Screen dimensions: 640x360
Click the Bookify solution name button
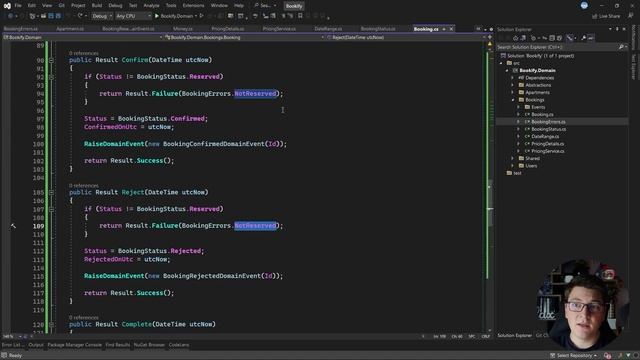[x=294, y=6]
